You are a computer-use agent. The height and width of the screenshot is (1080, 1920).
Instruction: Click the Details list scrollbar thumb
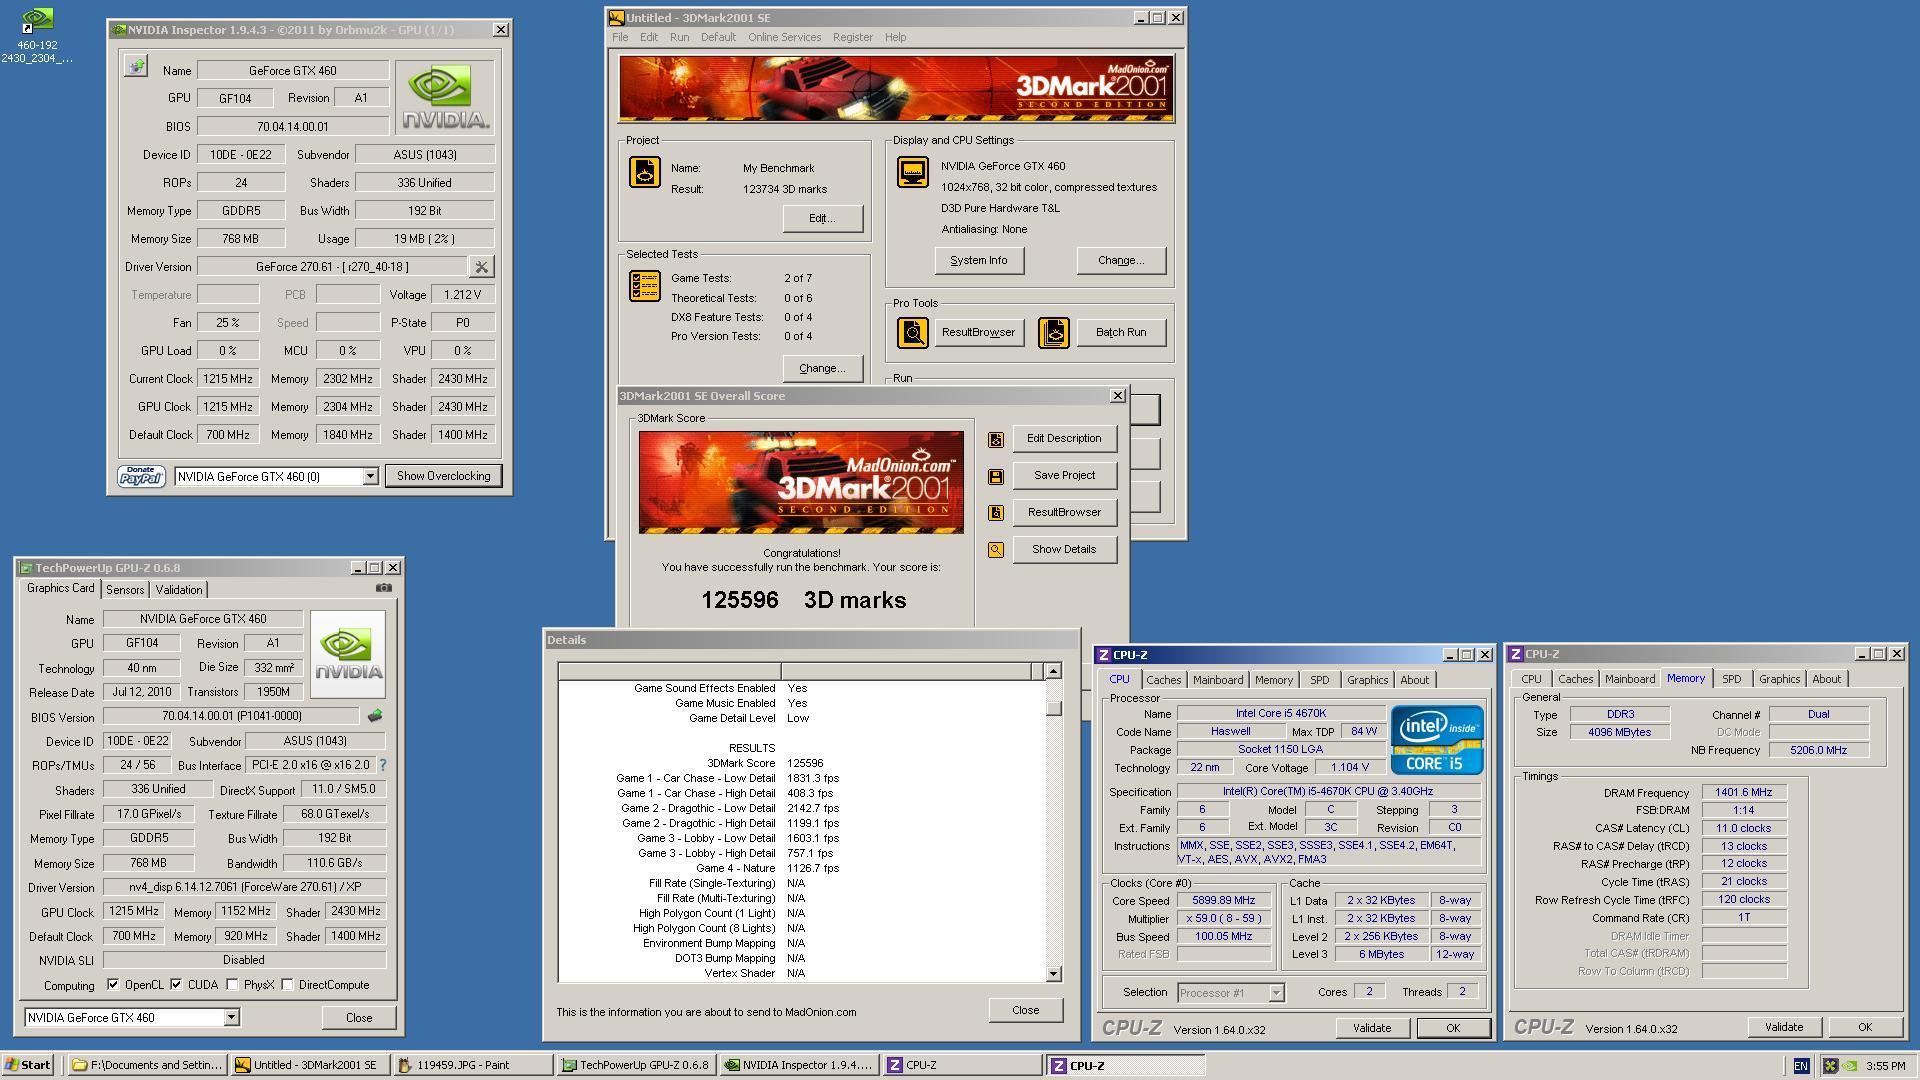(1053, 709)
